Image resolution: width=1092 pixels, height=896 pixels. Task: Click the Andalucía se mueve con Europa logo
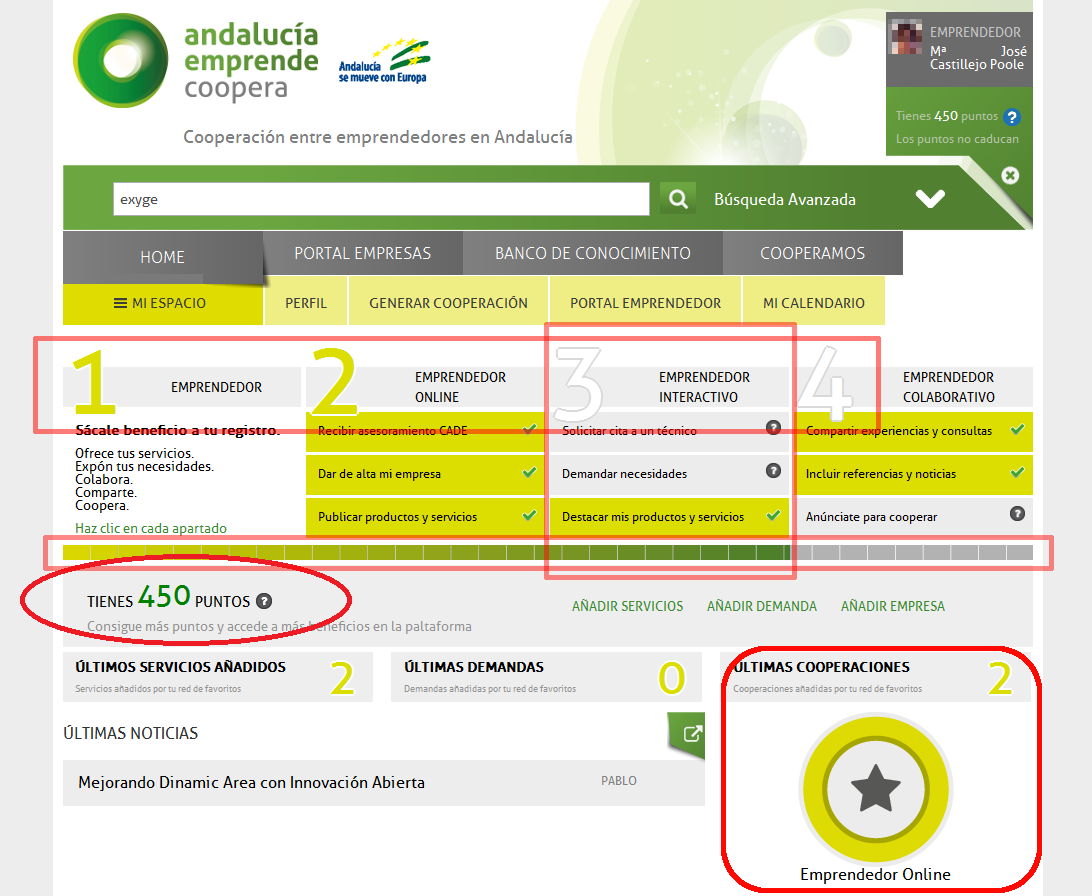[384, 61]
